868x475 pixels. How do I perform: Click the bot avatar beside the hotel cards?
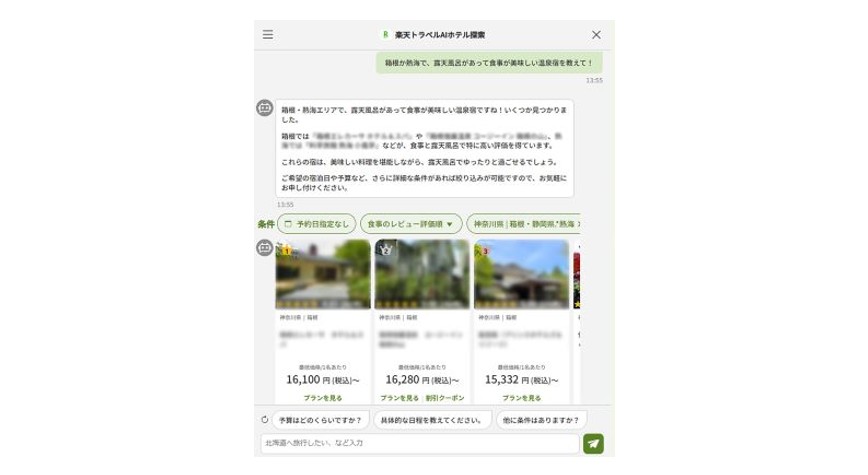pos(265,247)
